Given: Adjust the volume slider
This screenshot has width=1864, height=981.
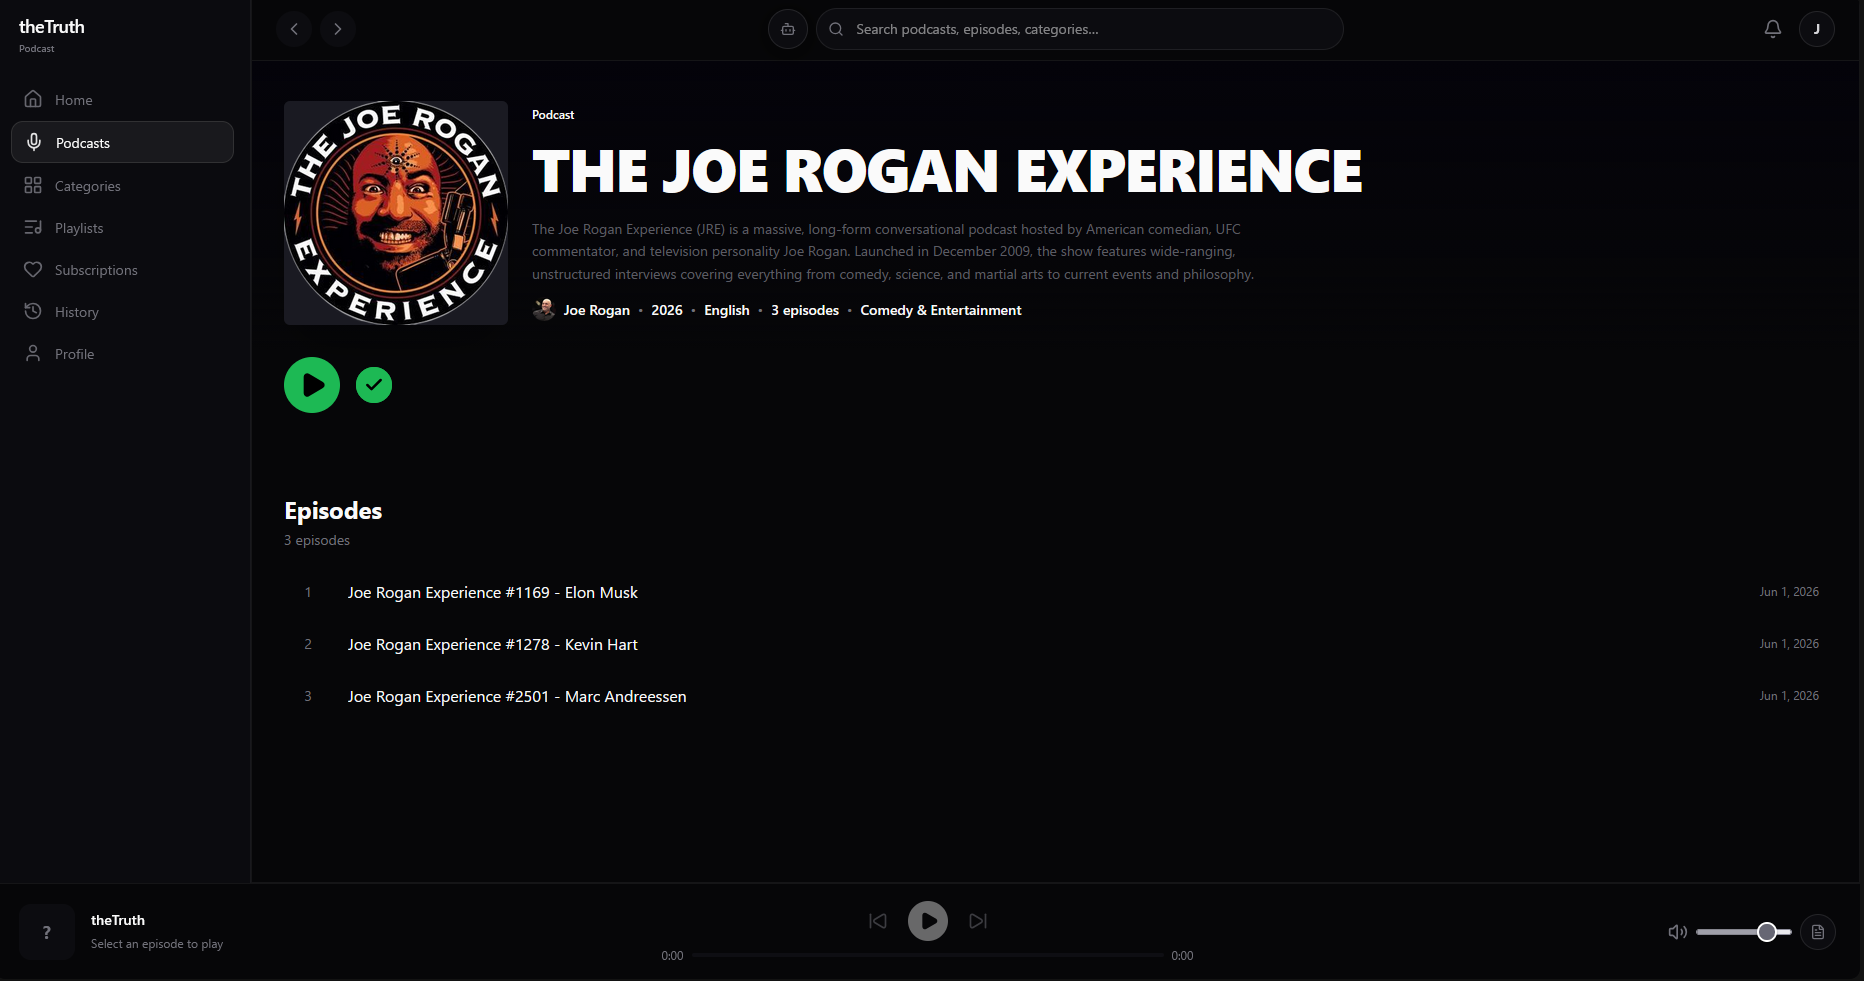Looking at the screenshot, I should coord(1744,932).
